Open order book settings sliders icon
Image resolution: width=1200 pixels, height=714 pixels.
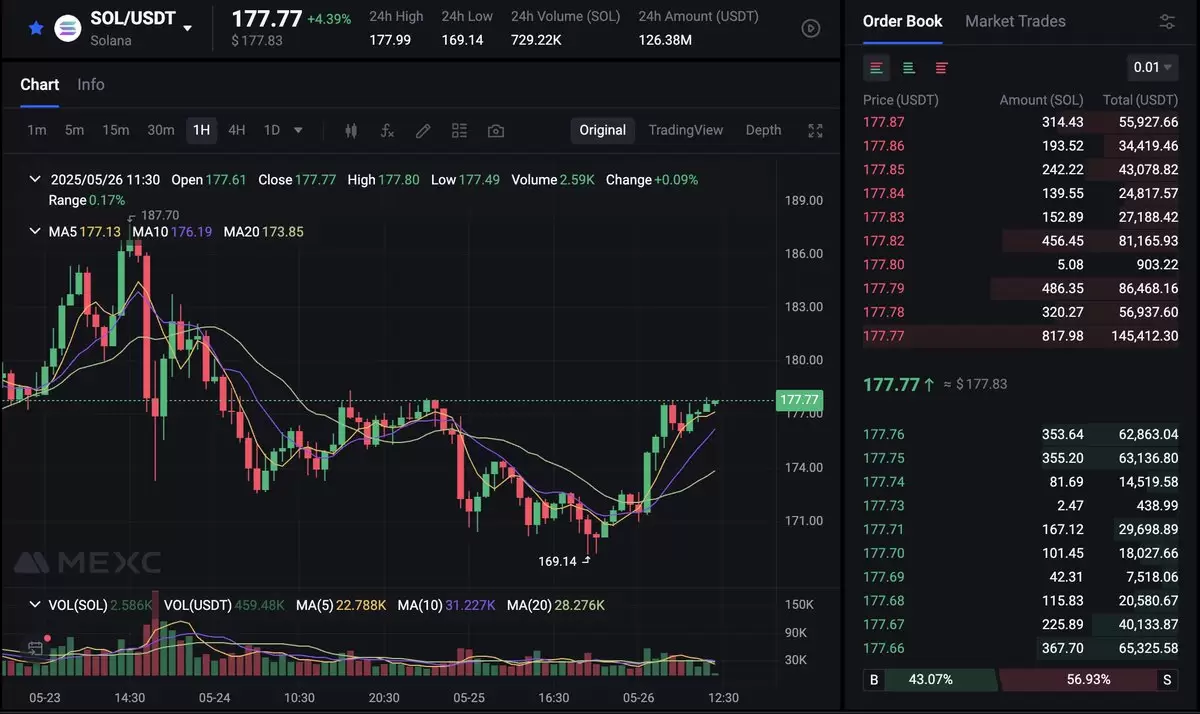(x=1167, y=22)
